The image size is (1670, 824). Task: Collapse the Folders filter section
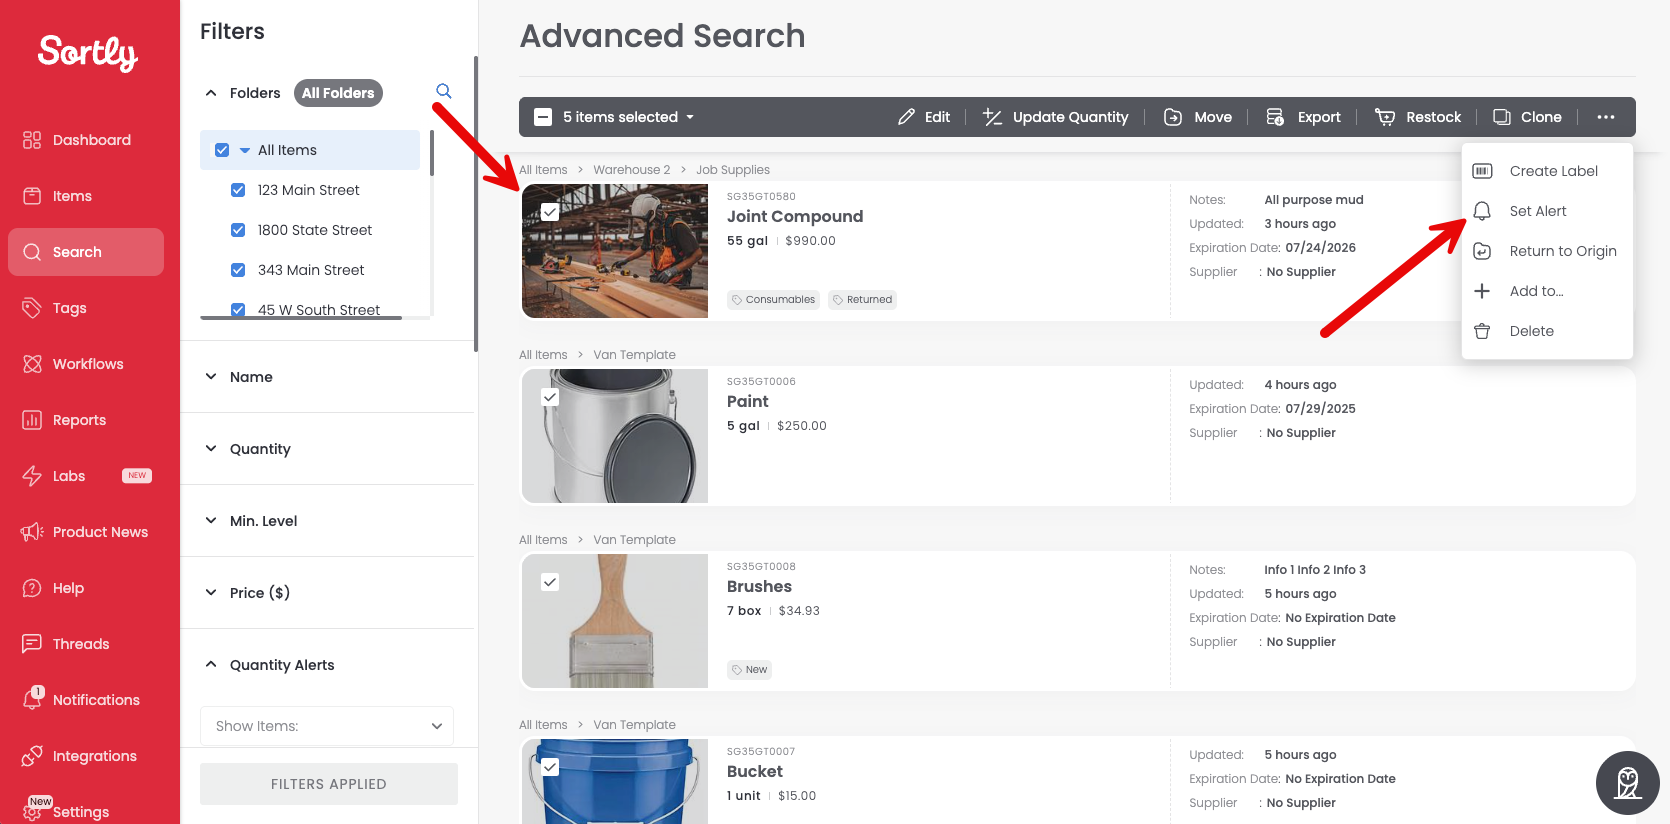point(211,93)
